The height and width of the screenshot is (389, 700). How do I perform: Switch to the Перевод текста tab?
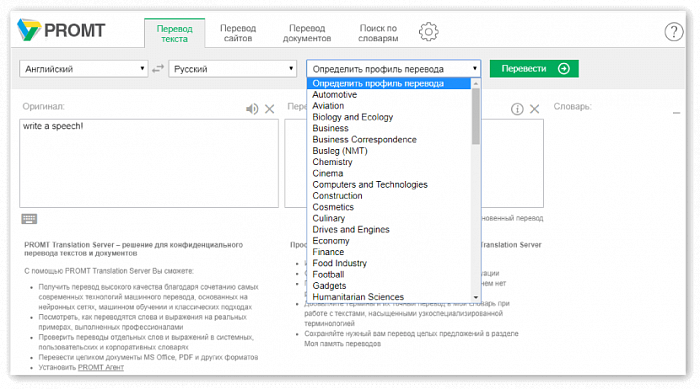[x=175, y=33]
